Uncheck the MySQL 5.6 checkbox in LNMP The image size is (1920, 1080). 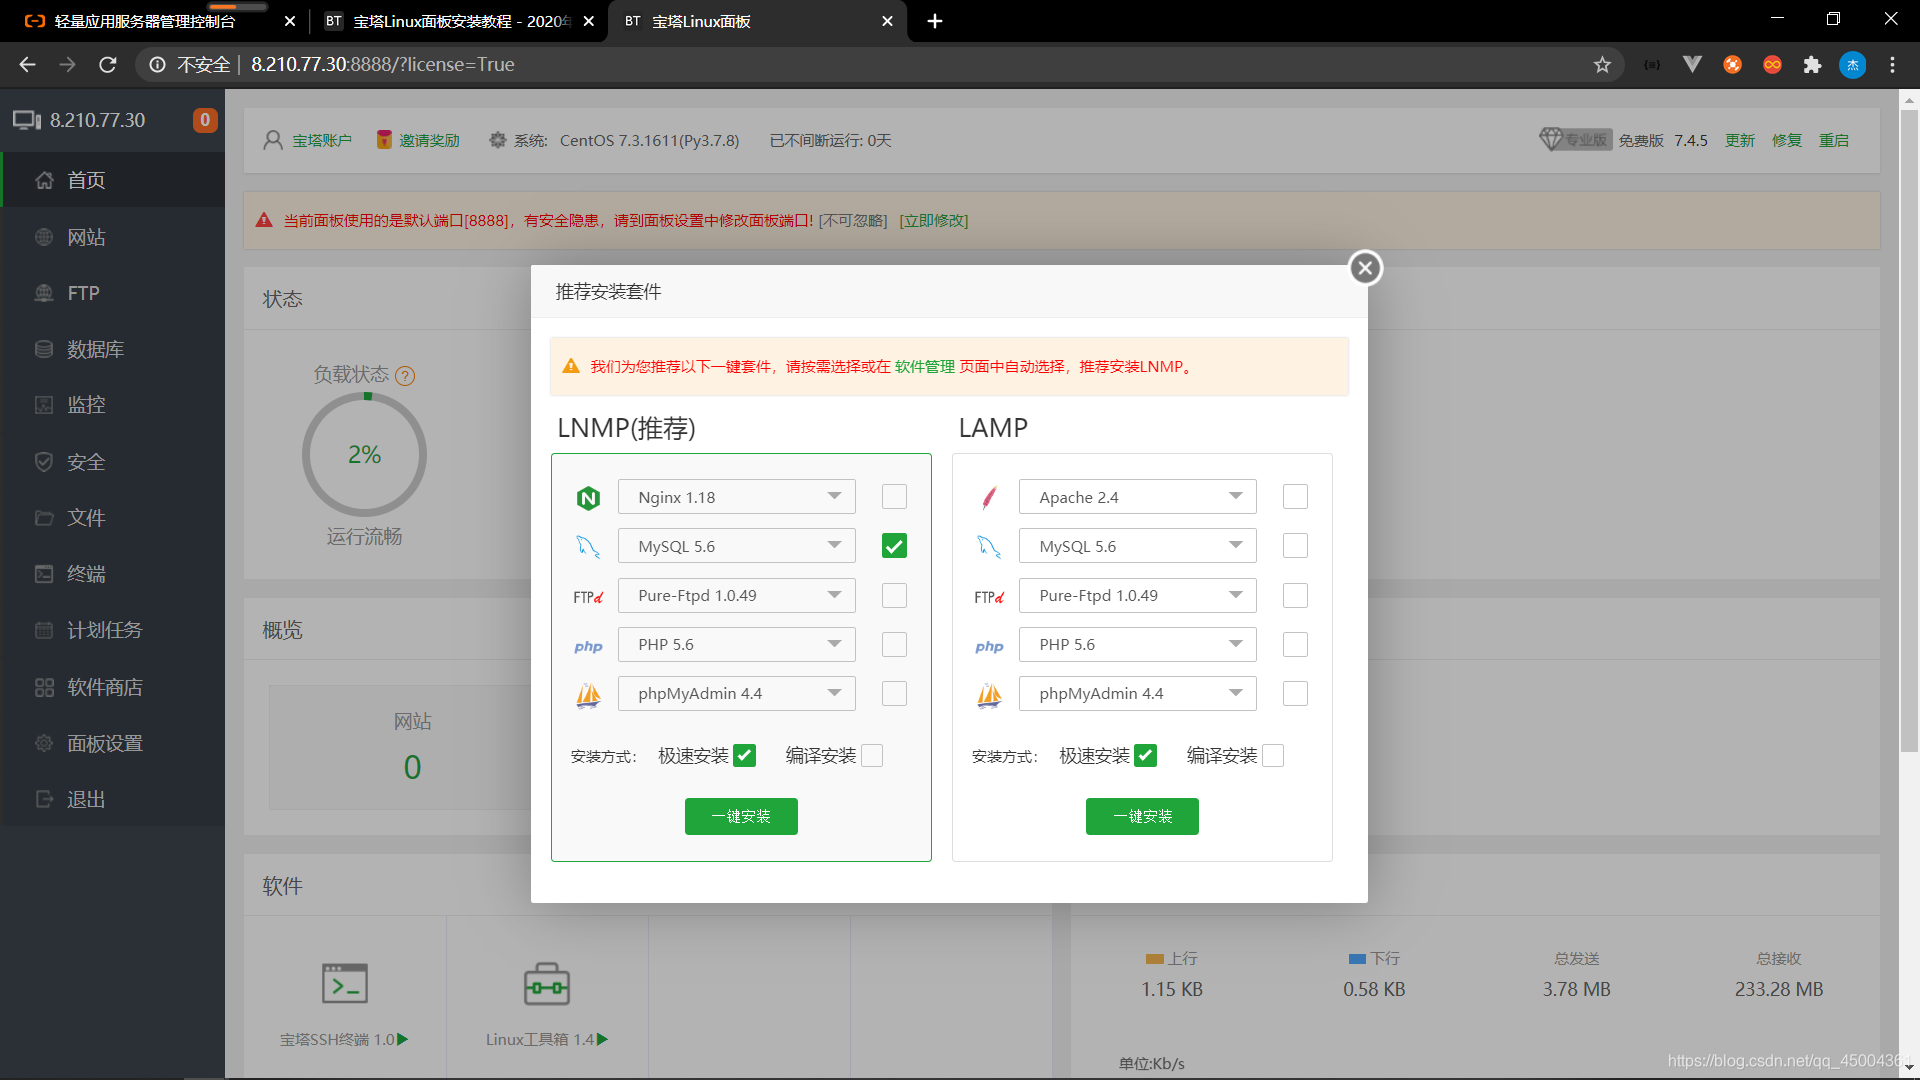coord(894,546)
